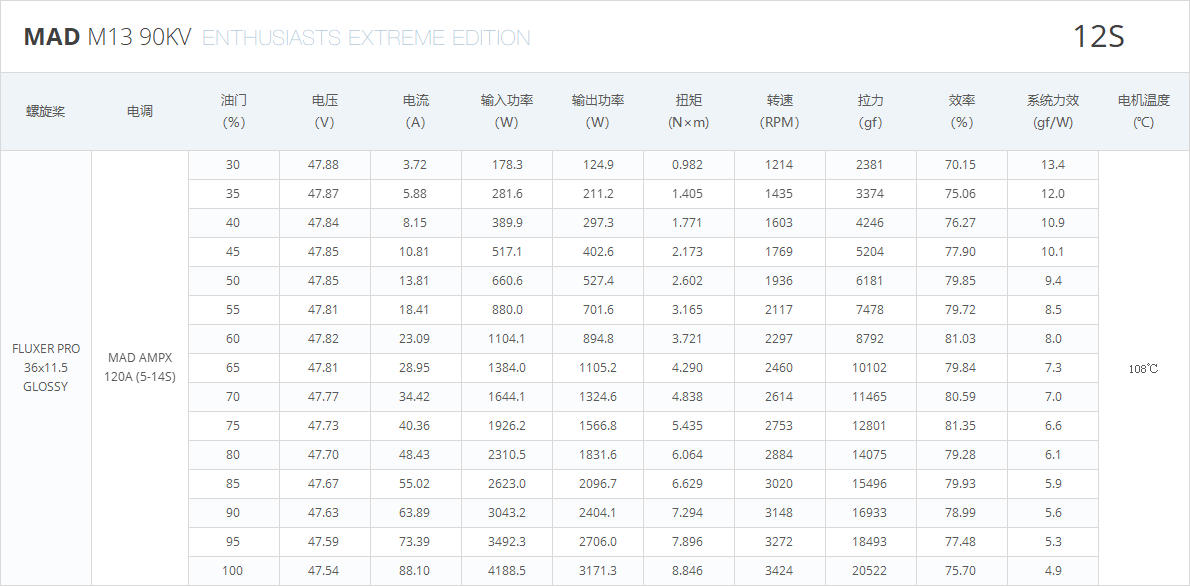Click the thrust value 20522
The image size is (1190, 586).
870,570
